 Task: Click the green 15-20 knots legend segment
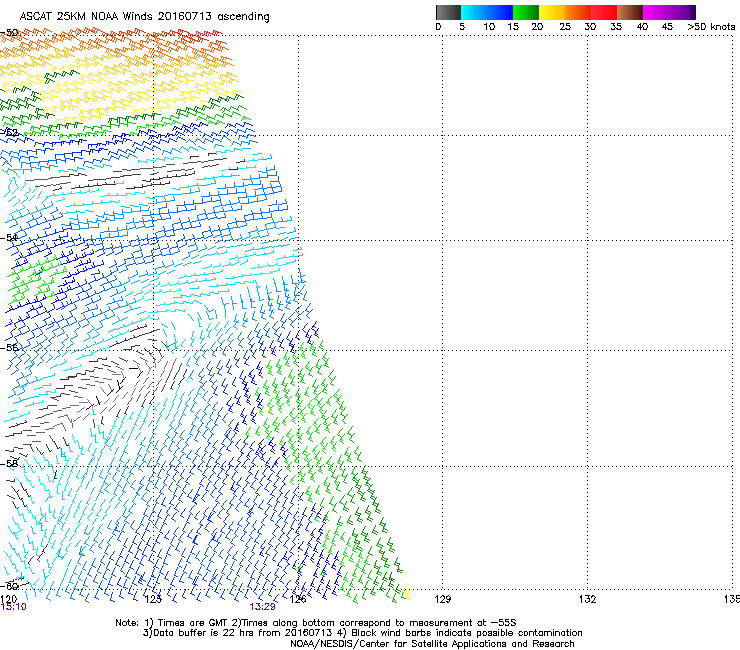(526, 12)
